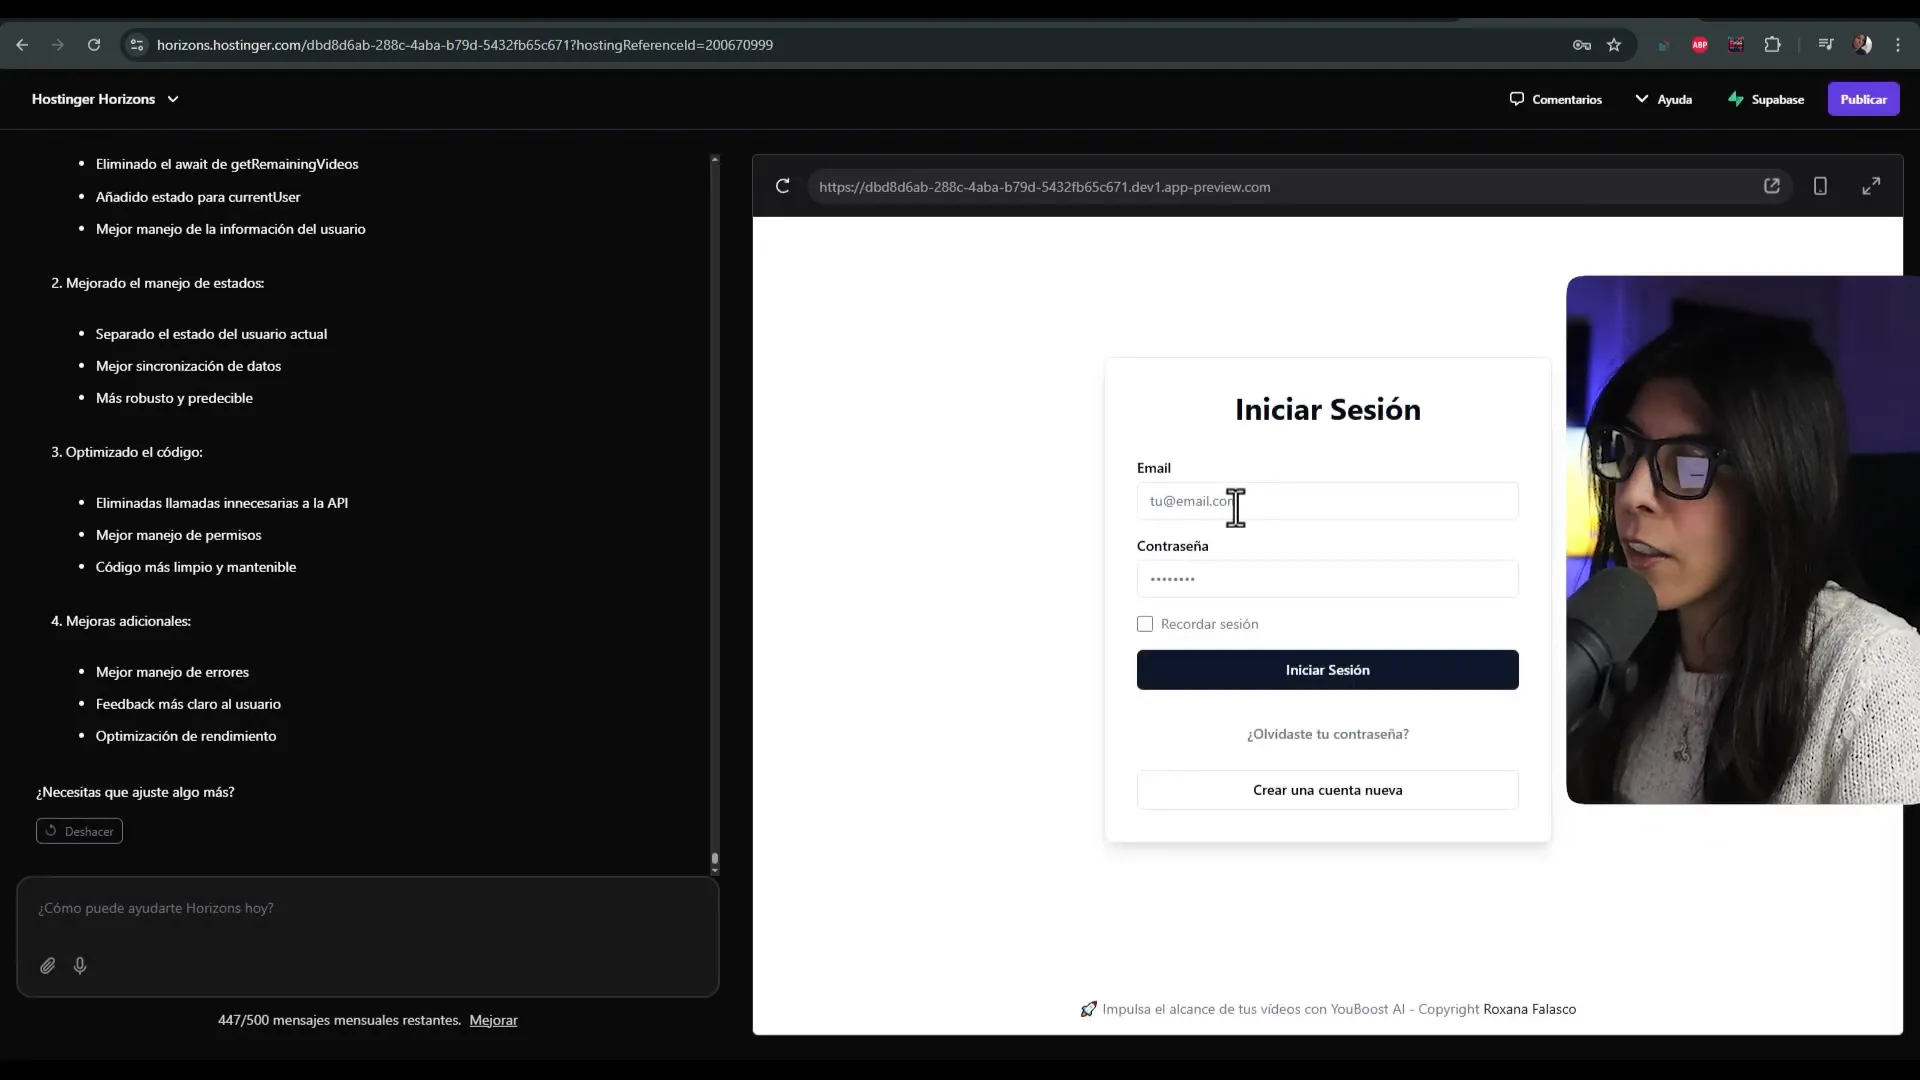This screenshot has width=1920, height=1080.
Task: Open the Supabase integration
Action: click(1766, 99)
